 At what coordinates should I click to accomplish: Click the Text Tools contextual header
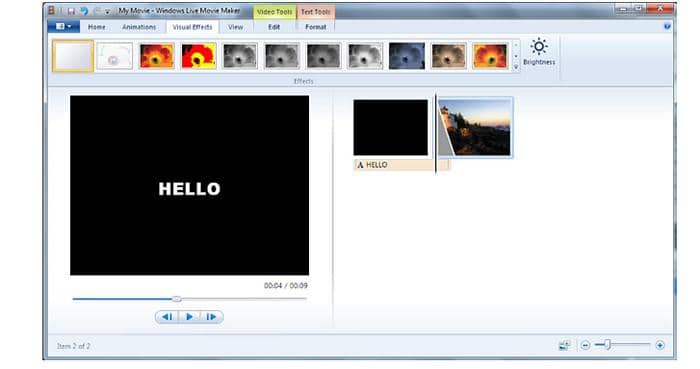coord(316,12)
